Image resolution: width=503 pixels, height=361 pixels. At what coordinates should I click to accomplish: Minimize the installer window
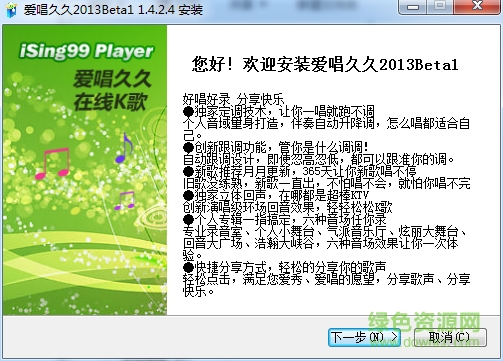(413, 7)
